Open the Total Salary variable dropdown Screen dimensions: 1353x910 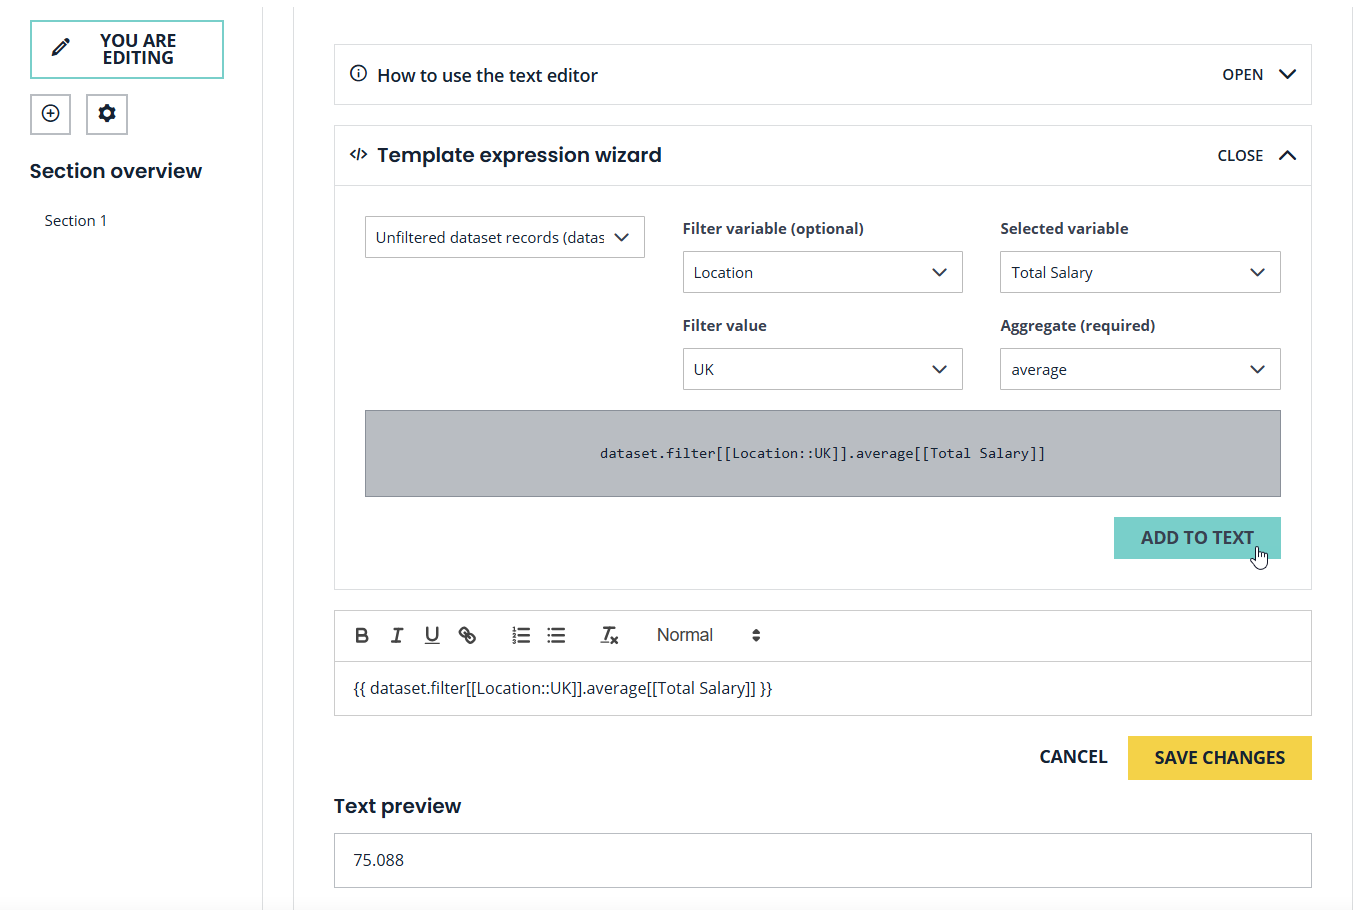click(x=1139, y=272)
